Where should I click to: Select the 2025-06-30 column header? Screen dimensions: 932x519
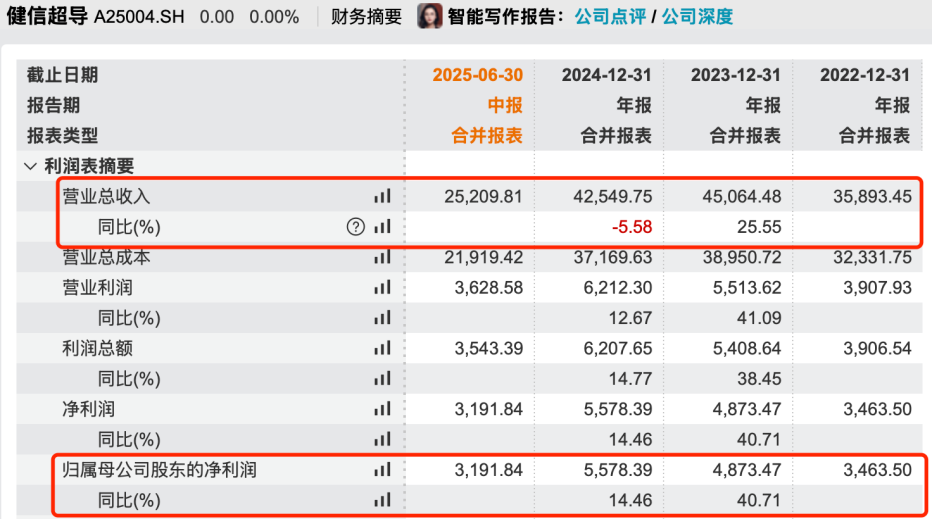pos(477,75)
